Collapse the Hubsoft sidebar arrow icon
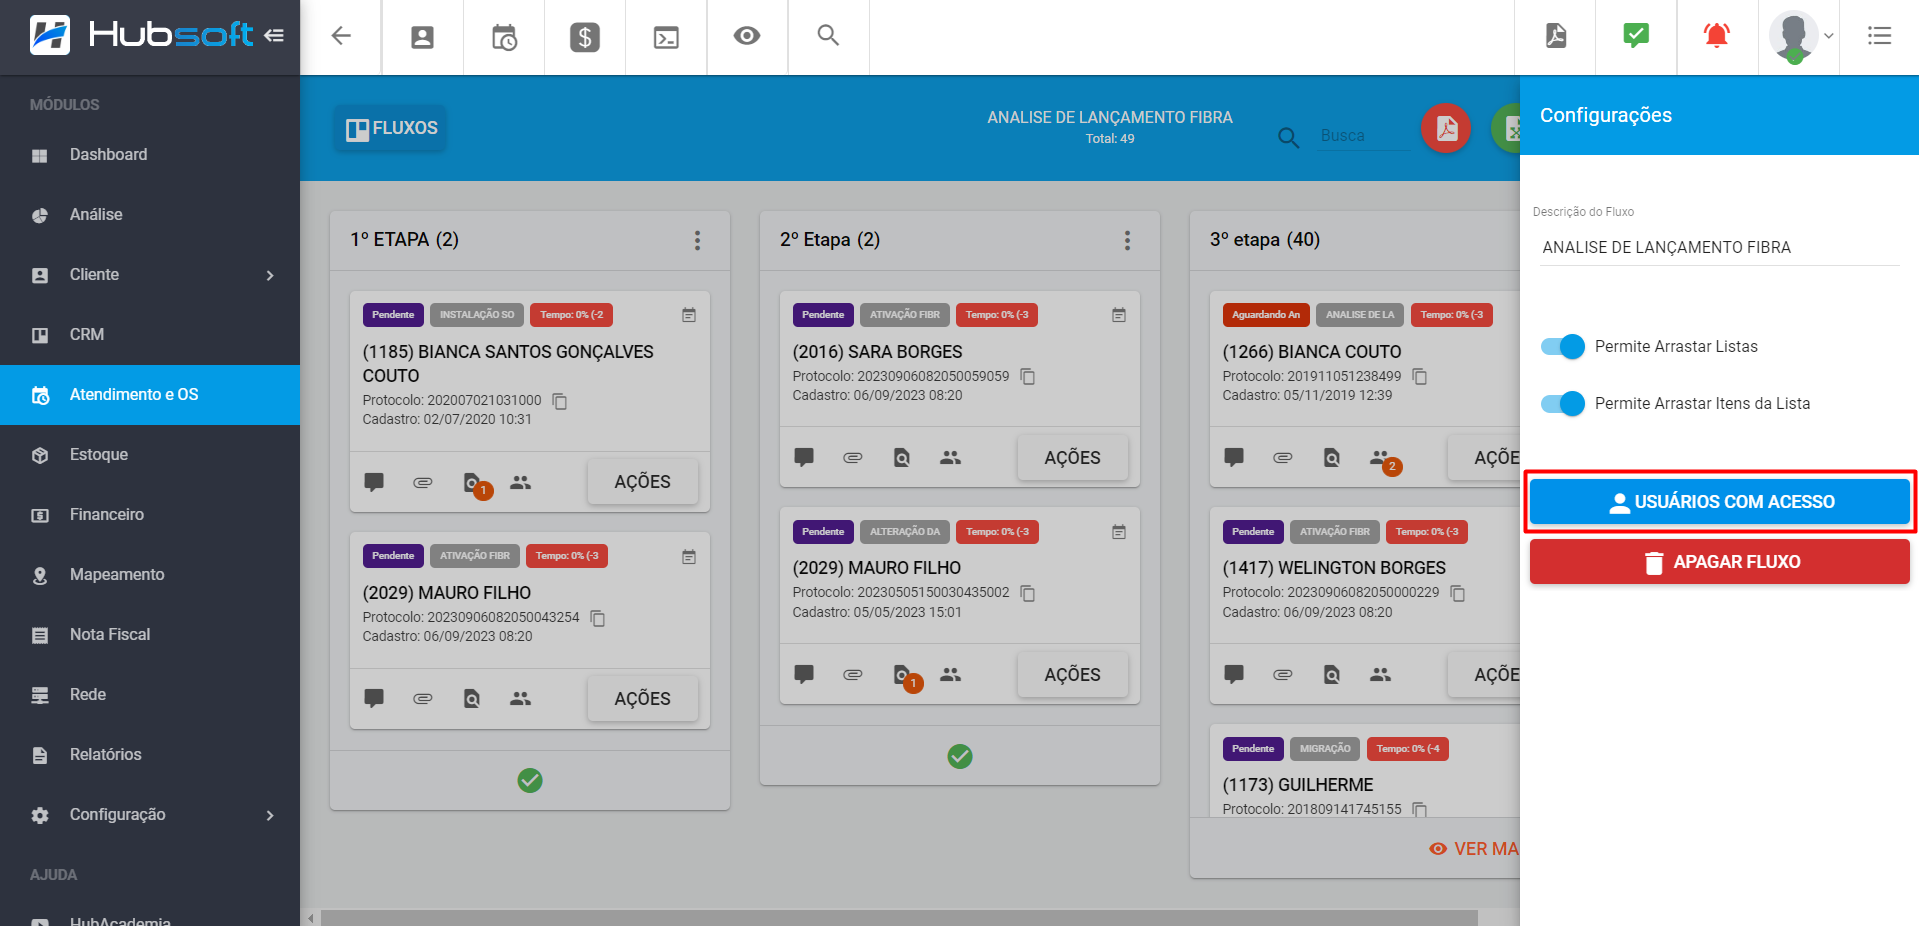1919x926 pixels. 274,36
